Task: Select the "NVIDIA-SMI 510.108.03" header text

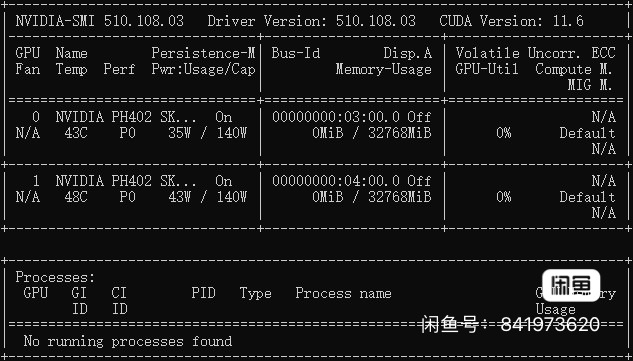Action: pyautogui.click(x=100, y=21)
